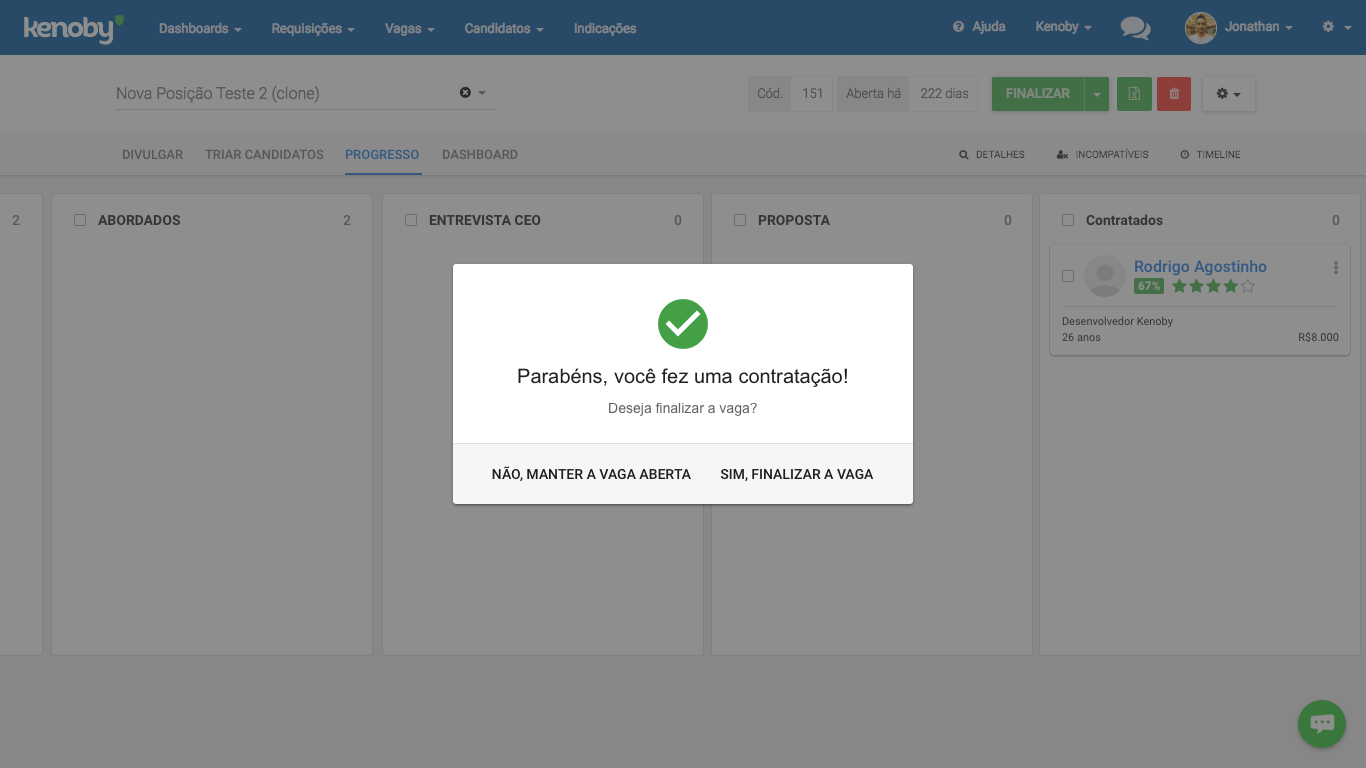Open the Dashboards dropdown menu

200,28
